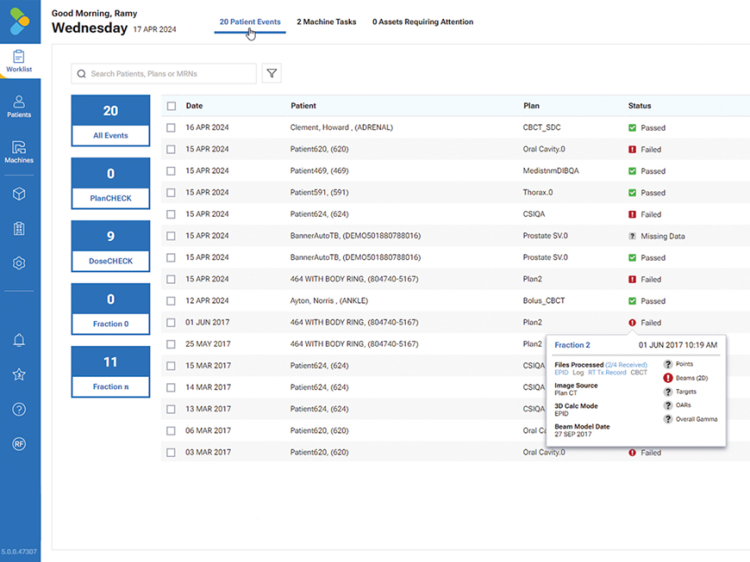The image size is (750, 562).
Task: Open the Worklist sidebar section
Action: pyautogui.click(x=19, y=61)
